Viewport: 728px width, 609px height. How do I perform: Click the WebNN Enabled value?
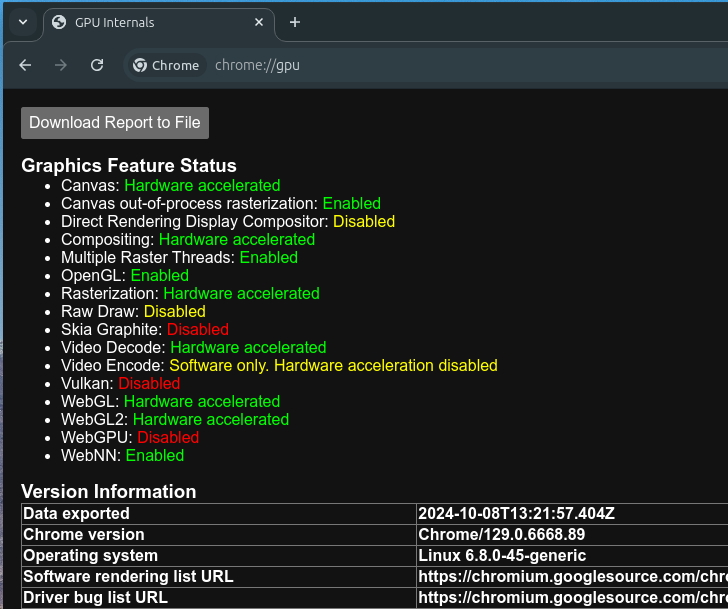click(155, 456)
